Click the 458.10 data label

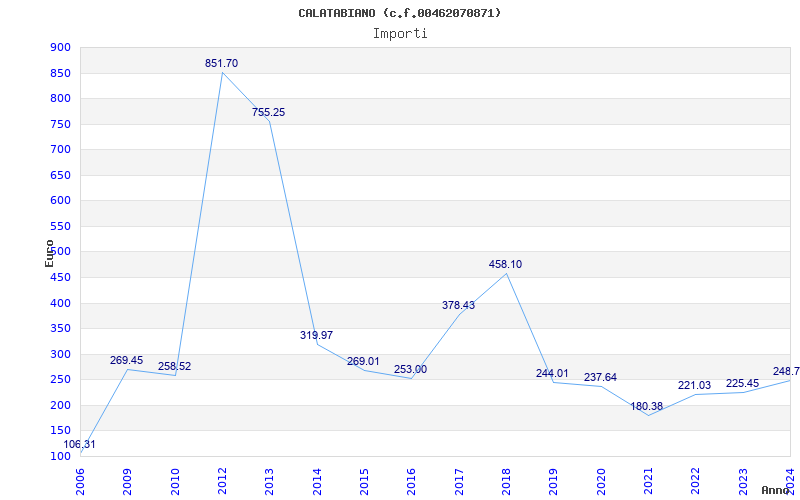coord(505,264)
